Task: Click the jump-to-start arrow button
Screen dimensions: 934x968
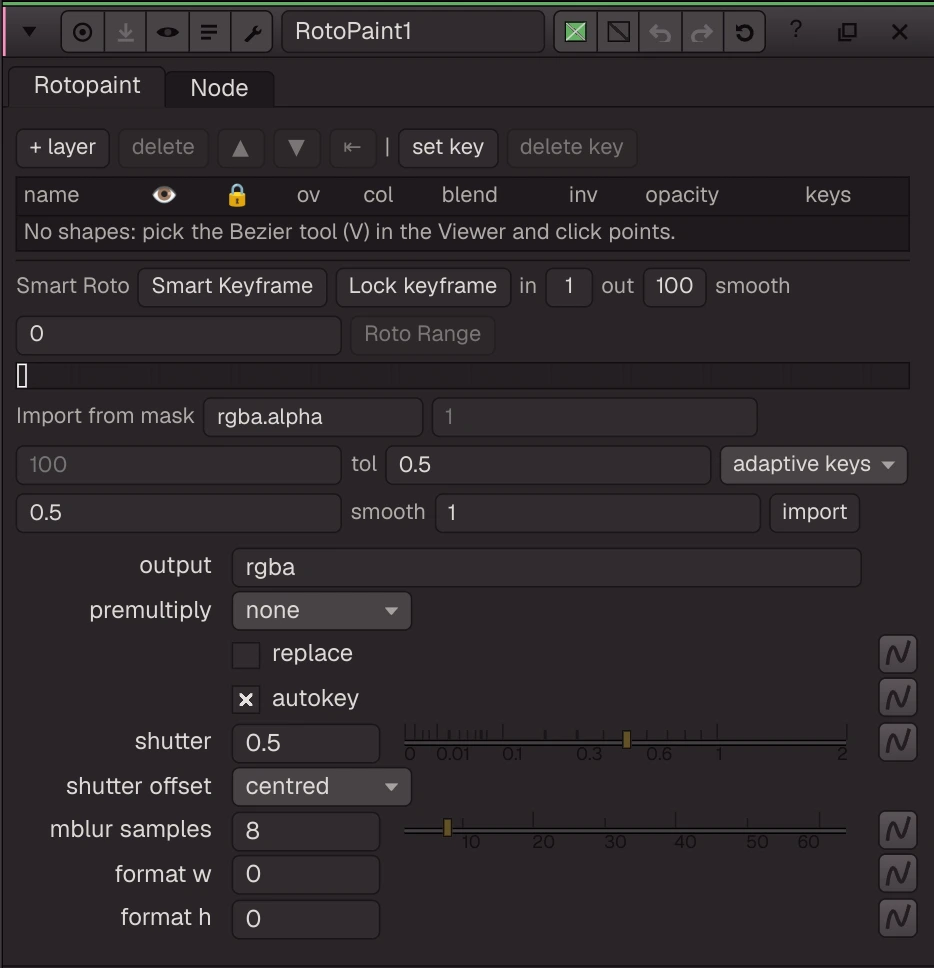Action: 352,148
